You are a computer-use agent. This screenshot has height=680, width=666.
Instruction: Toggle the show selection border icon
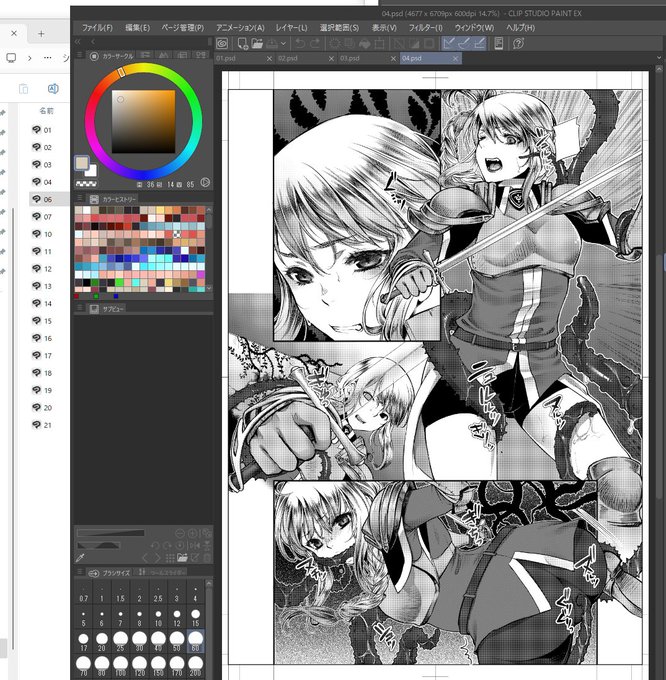[429, 43]
